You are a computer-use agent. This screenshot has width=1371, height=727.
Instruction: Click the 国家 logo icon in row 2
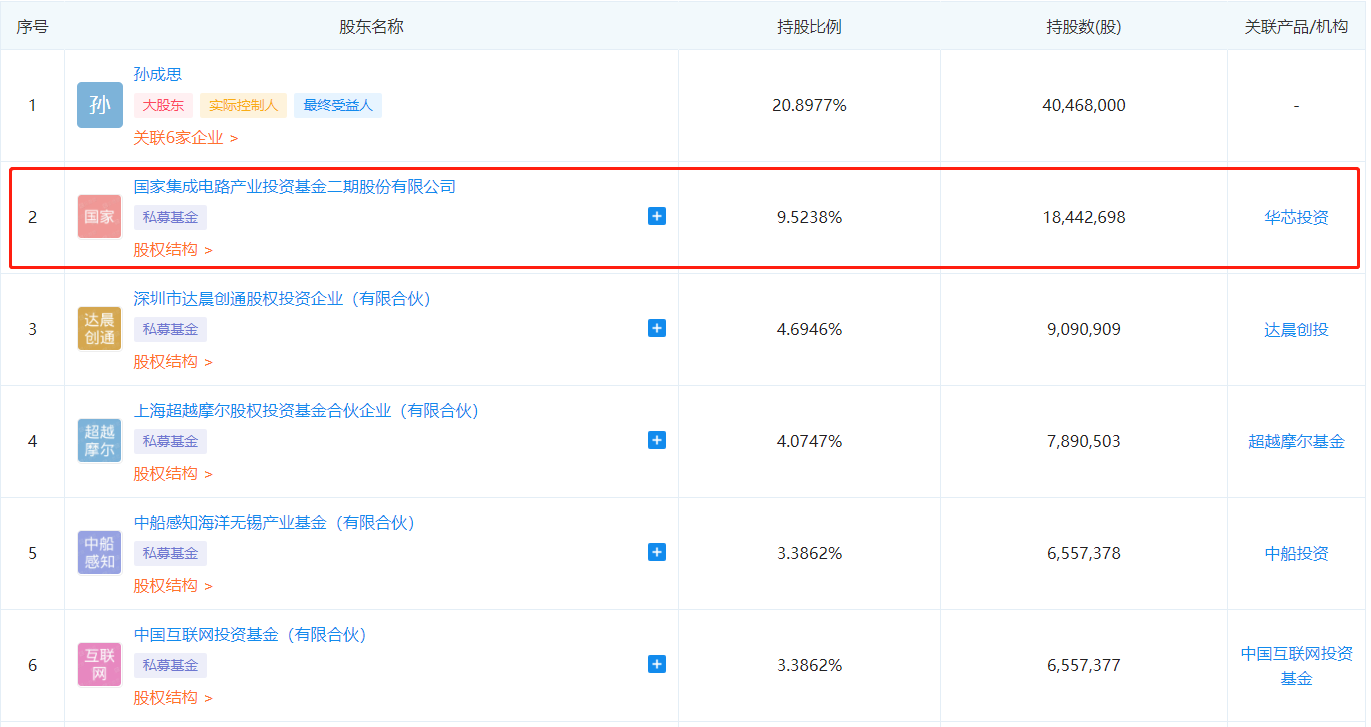[99, 217]
